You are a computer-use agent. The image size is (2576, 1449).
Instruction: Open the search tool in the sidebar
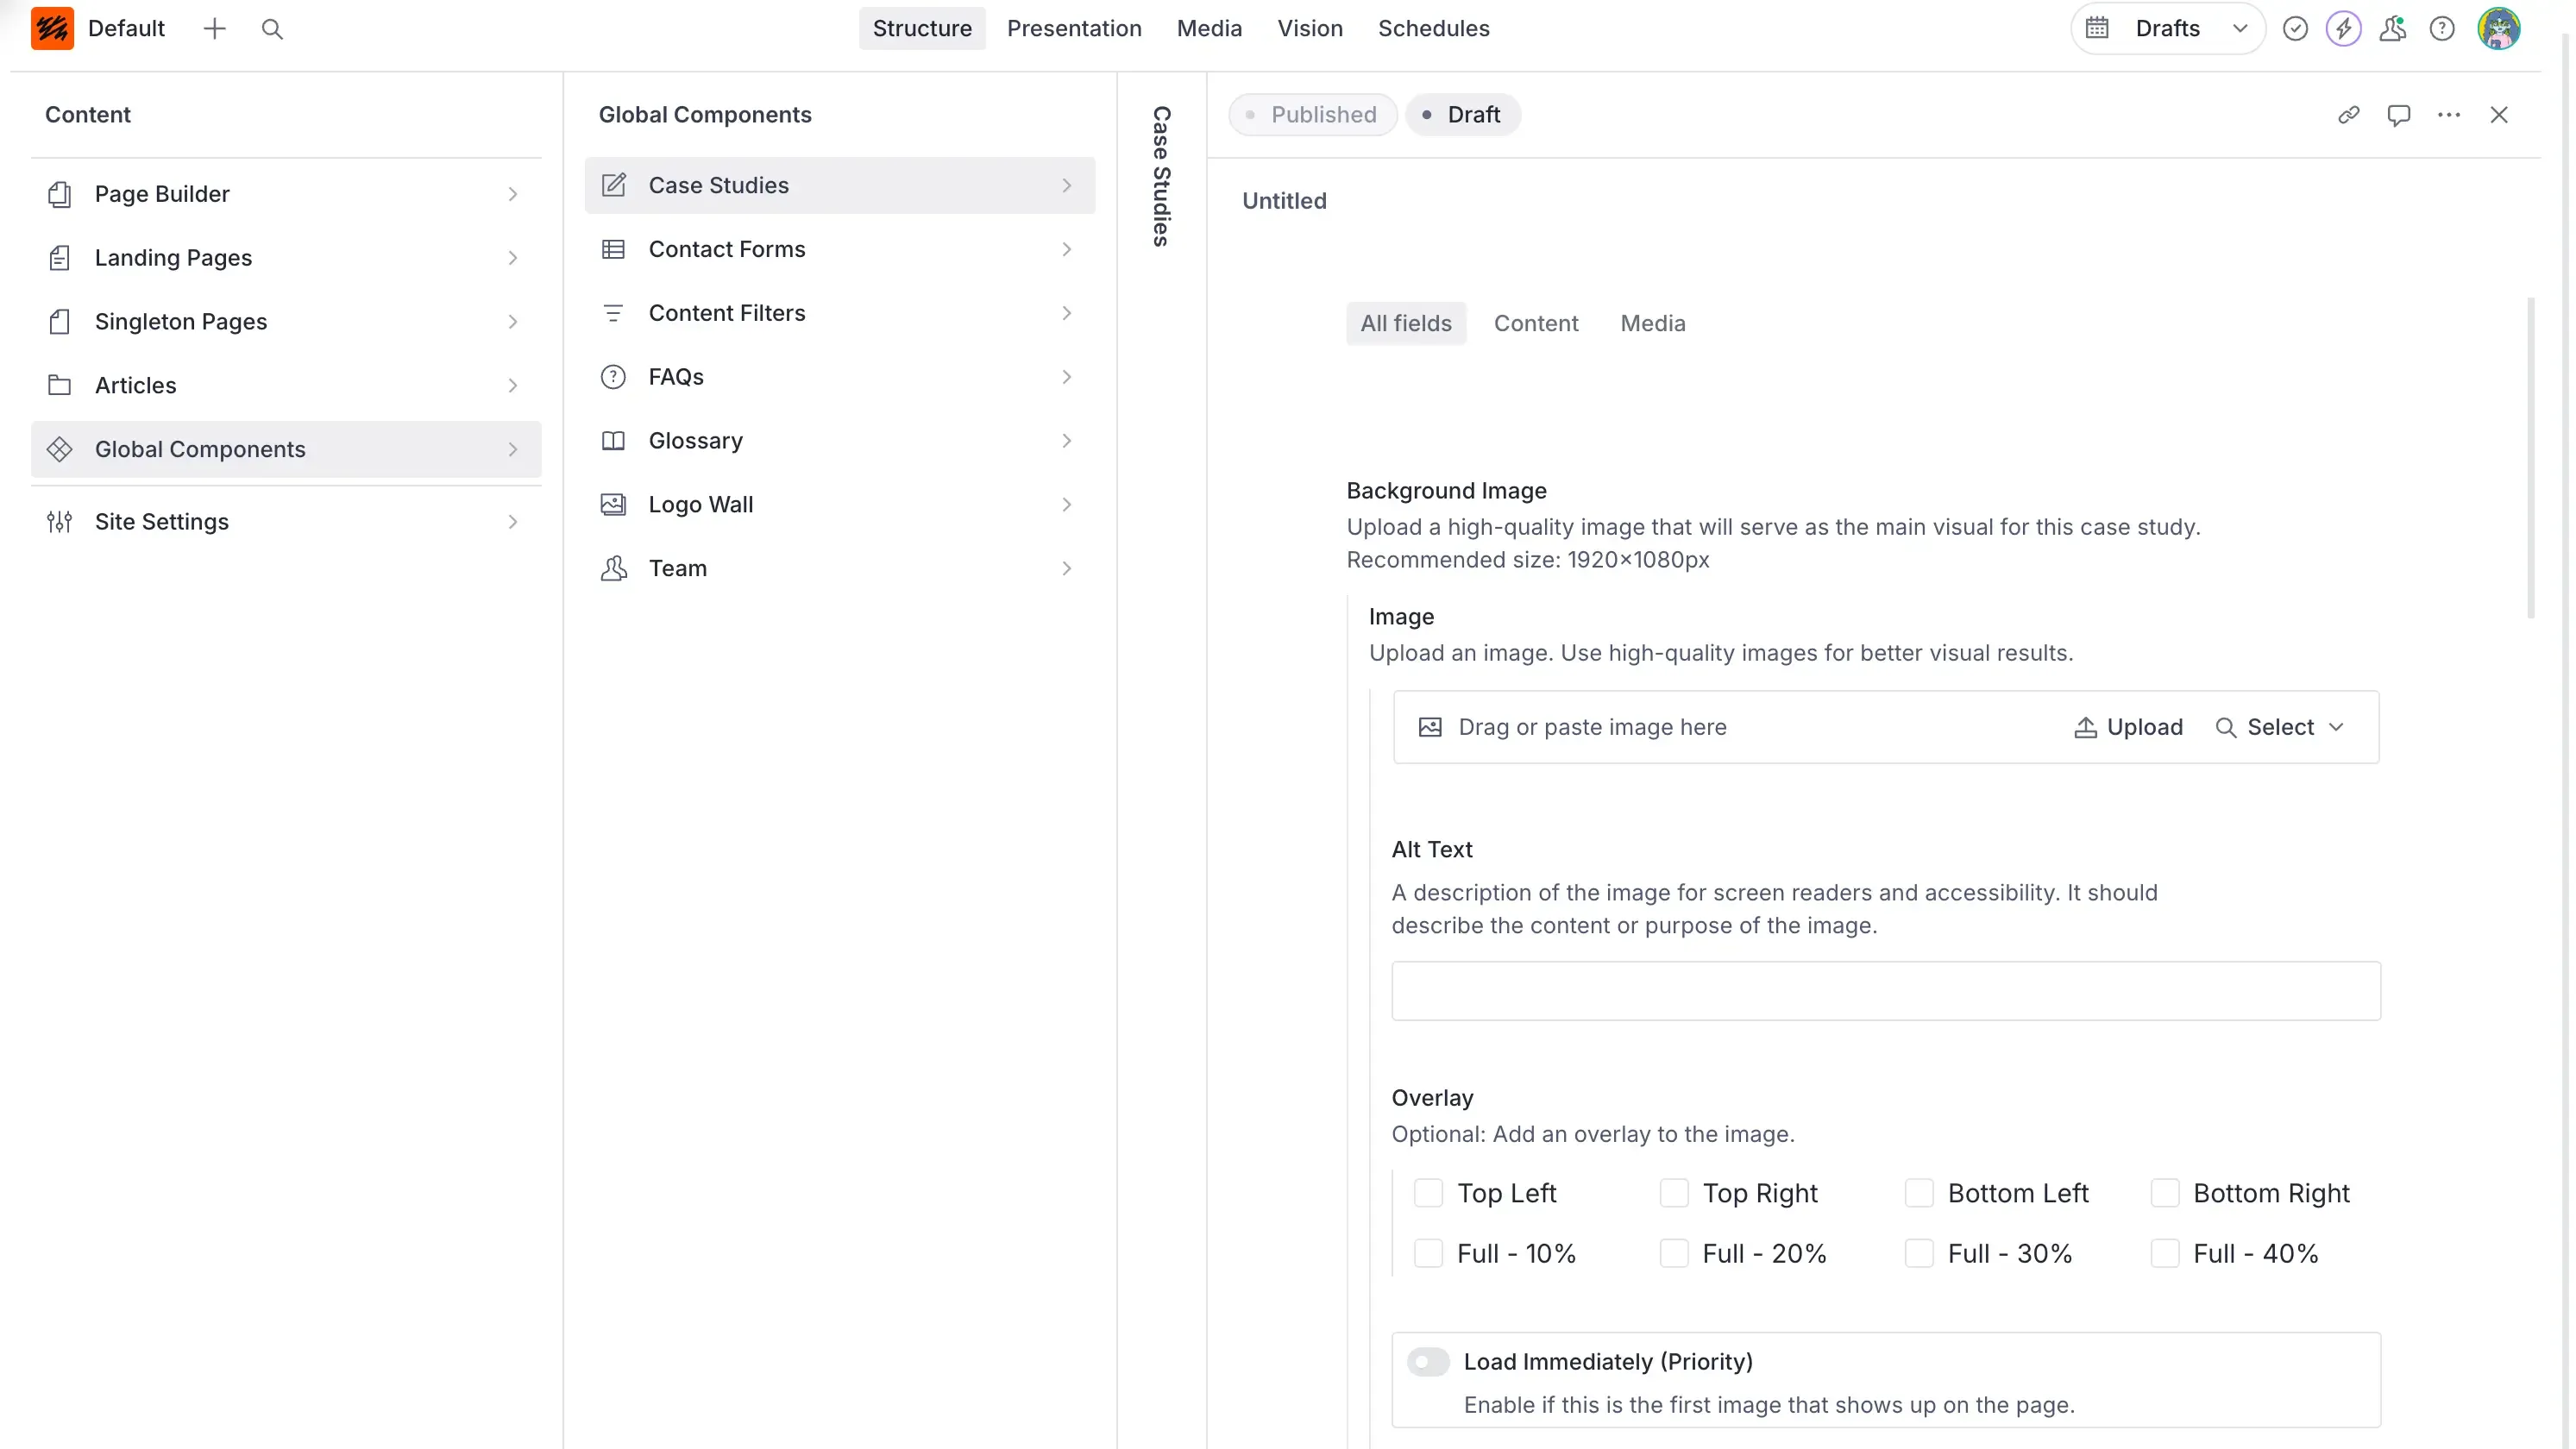(272, 29)
